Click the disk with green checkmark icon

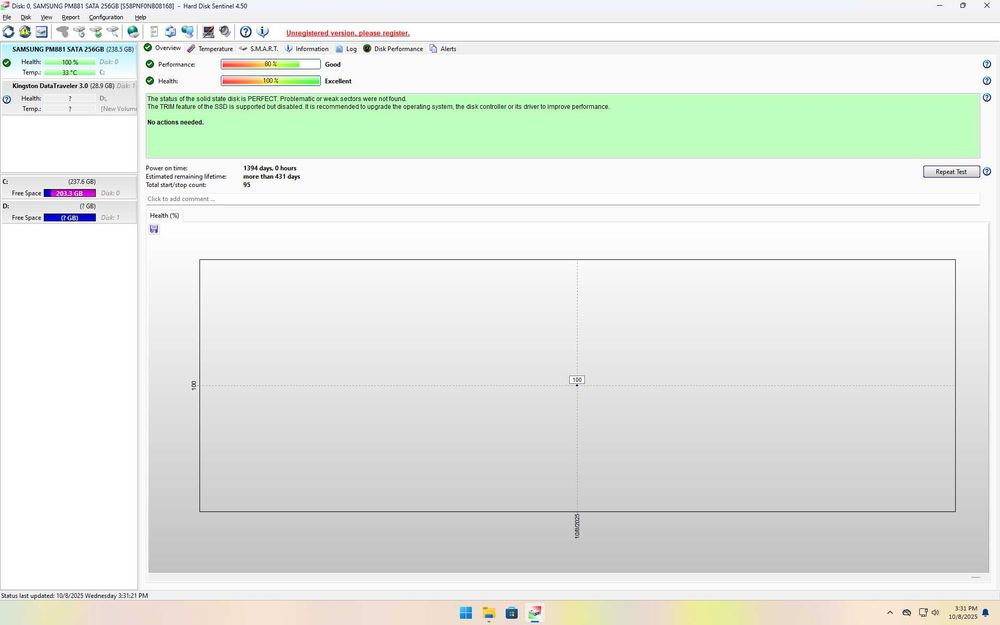point(96,31)
